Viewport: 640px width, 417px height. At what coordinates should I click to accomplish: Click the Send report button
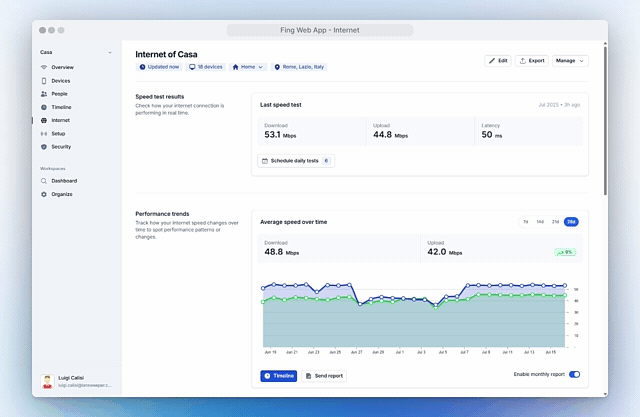(x=324, y=376)
